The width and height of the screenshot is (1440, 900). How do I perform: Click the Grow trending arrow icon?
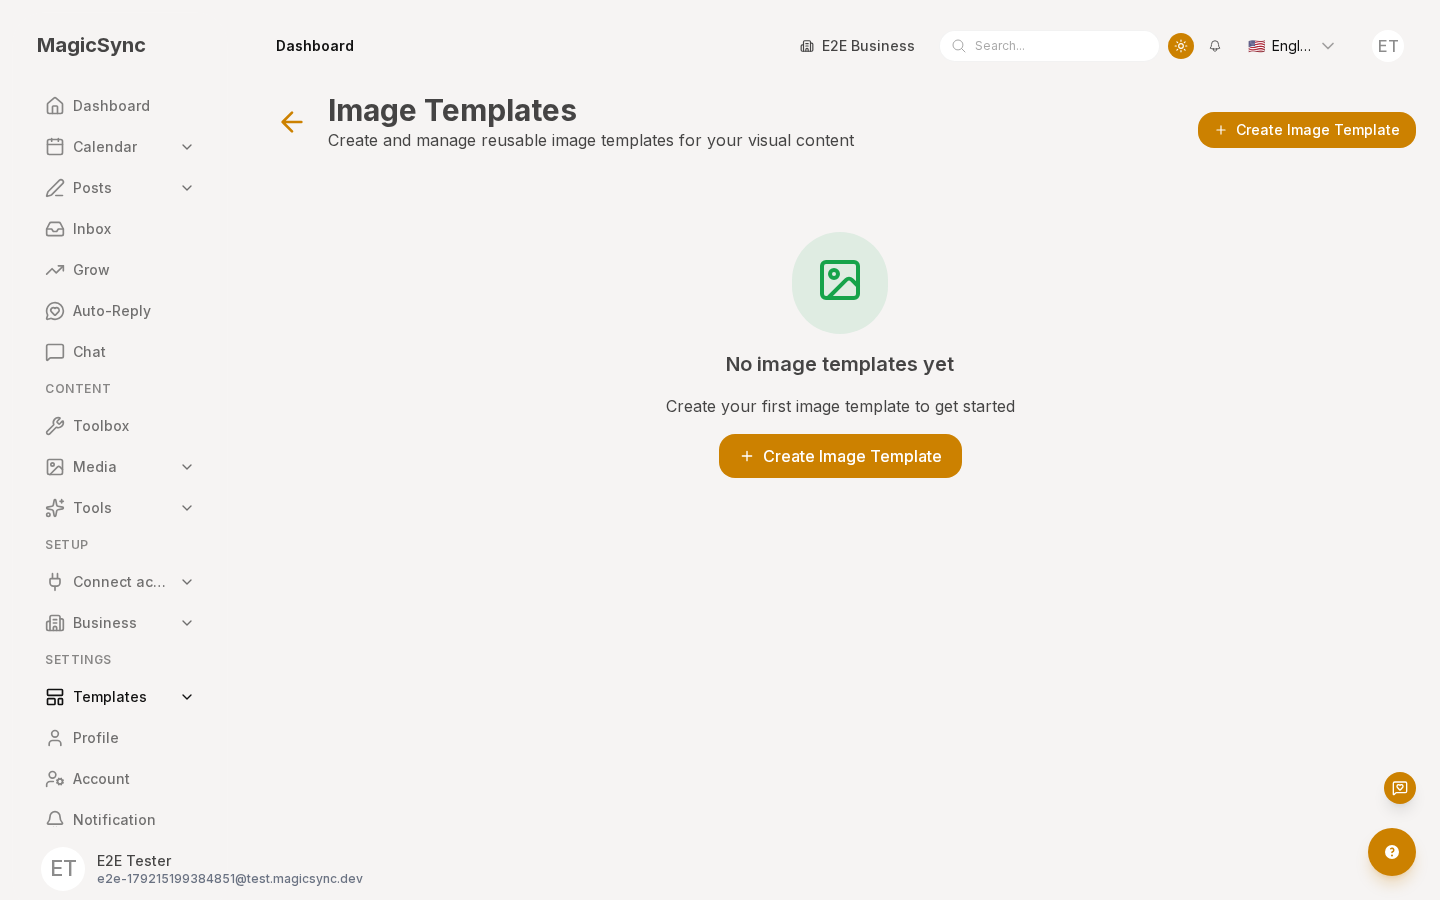coord(55,270)
